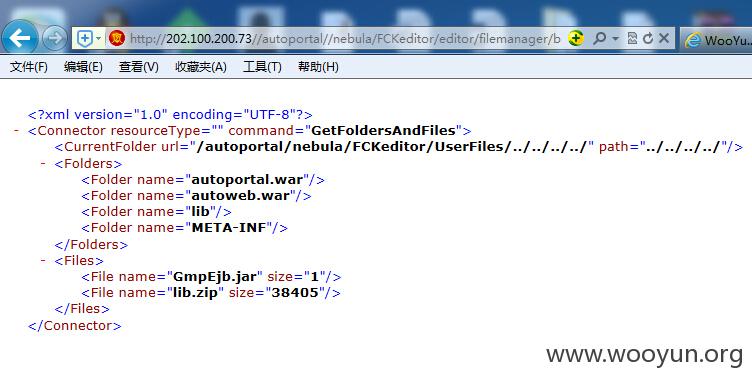Click the green plus icon in address bar
752x383 pixels.
576,38
